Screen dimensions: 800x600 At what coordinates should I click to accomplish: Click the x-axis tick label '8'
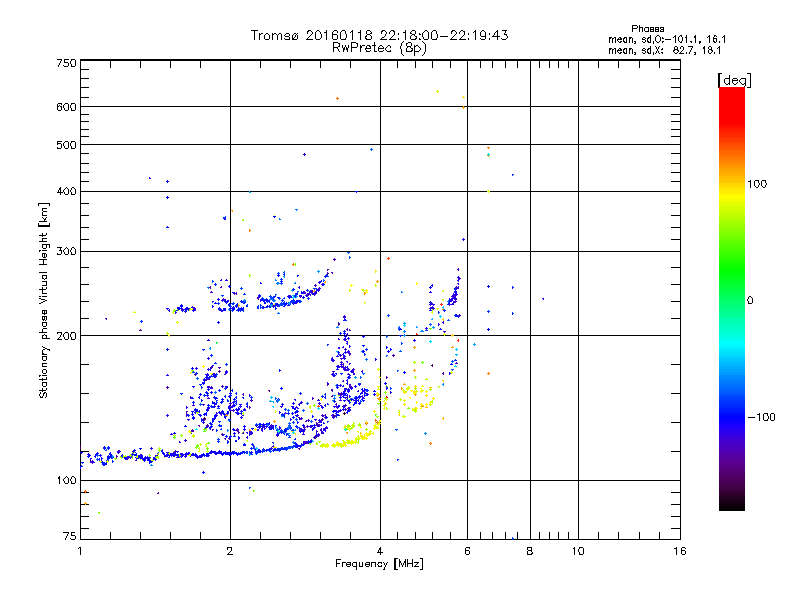pos(530,551)
